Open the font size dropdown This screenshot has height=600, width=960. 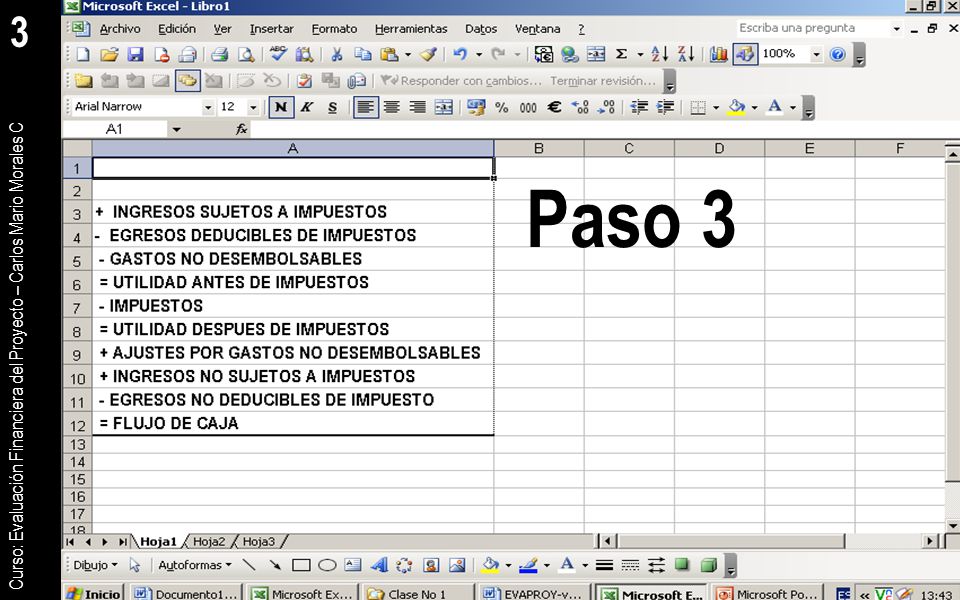coord(253,108)
